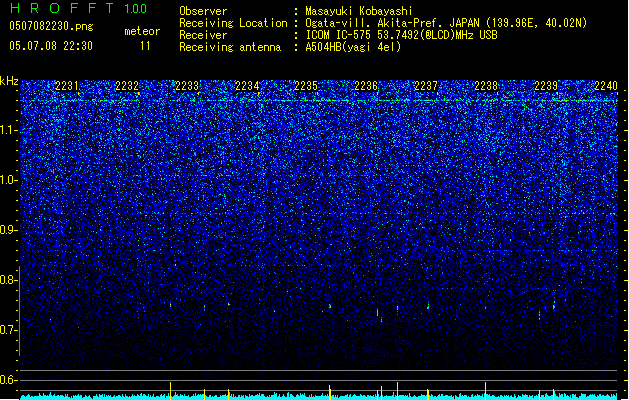Click the meteor echo just before 2233
The width and height of the screenshot is (629, 400).
(x=170, y=306)
